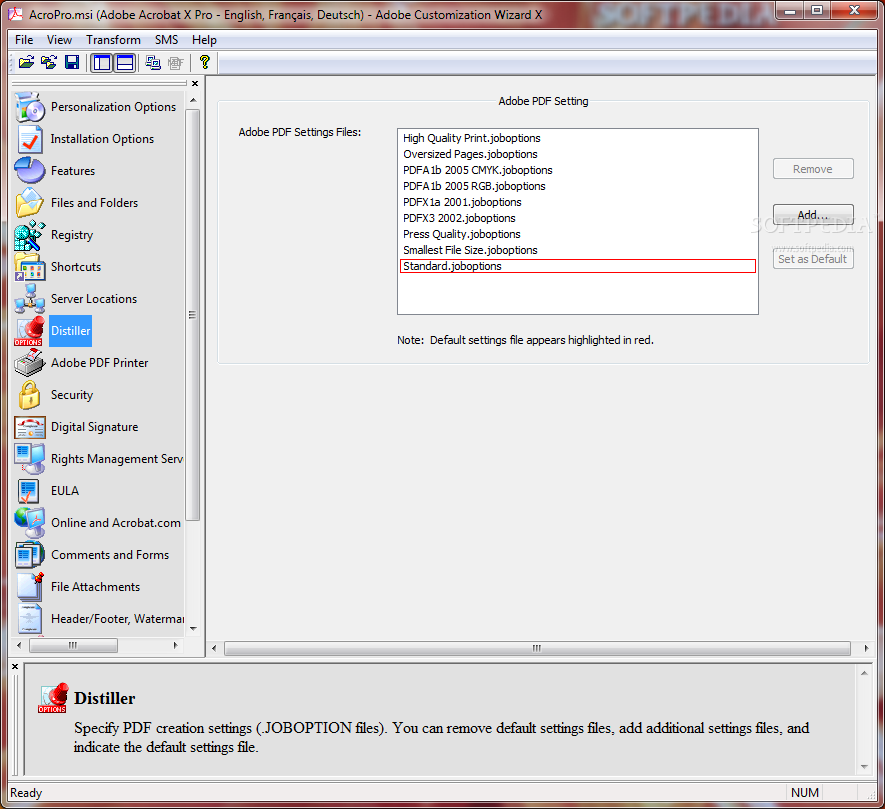Click the Online and Acrobat.com globe icon
This screenshot has height=809, width=885.
(x=30, y=523)
